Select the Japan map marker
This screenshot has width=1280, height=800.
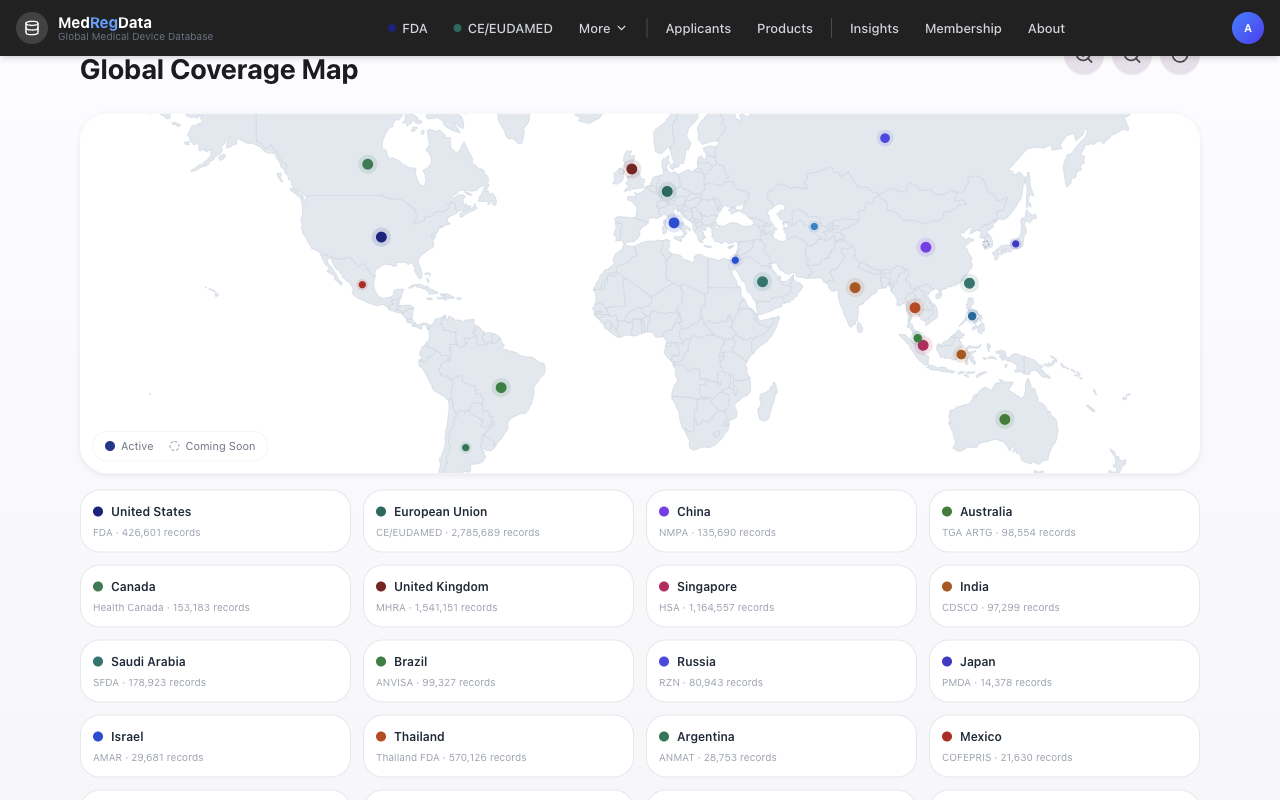pyautogui.click(x=1016, y=244)
